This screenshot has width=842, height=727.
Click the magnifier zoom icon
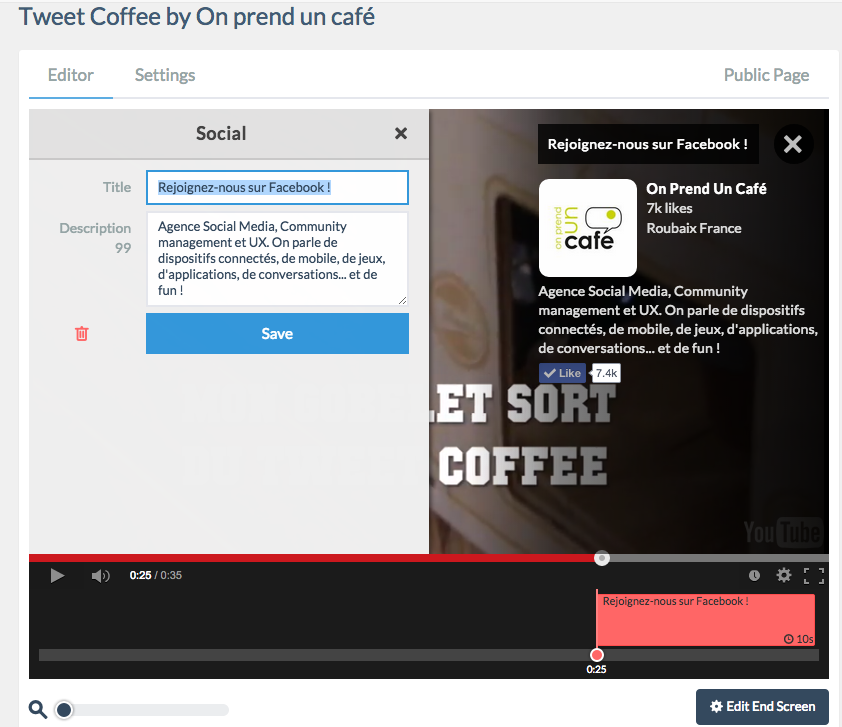coord(38,709)
